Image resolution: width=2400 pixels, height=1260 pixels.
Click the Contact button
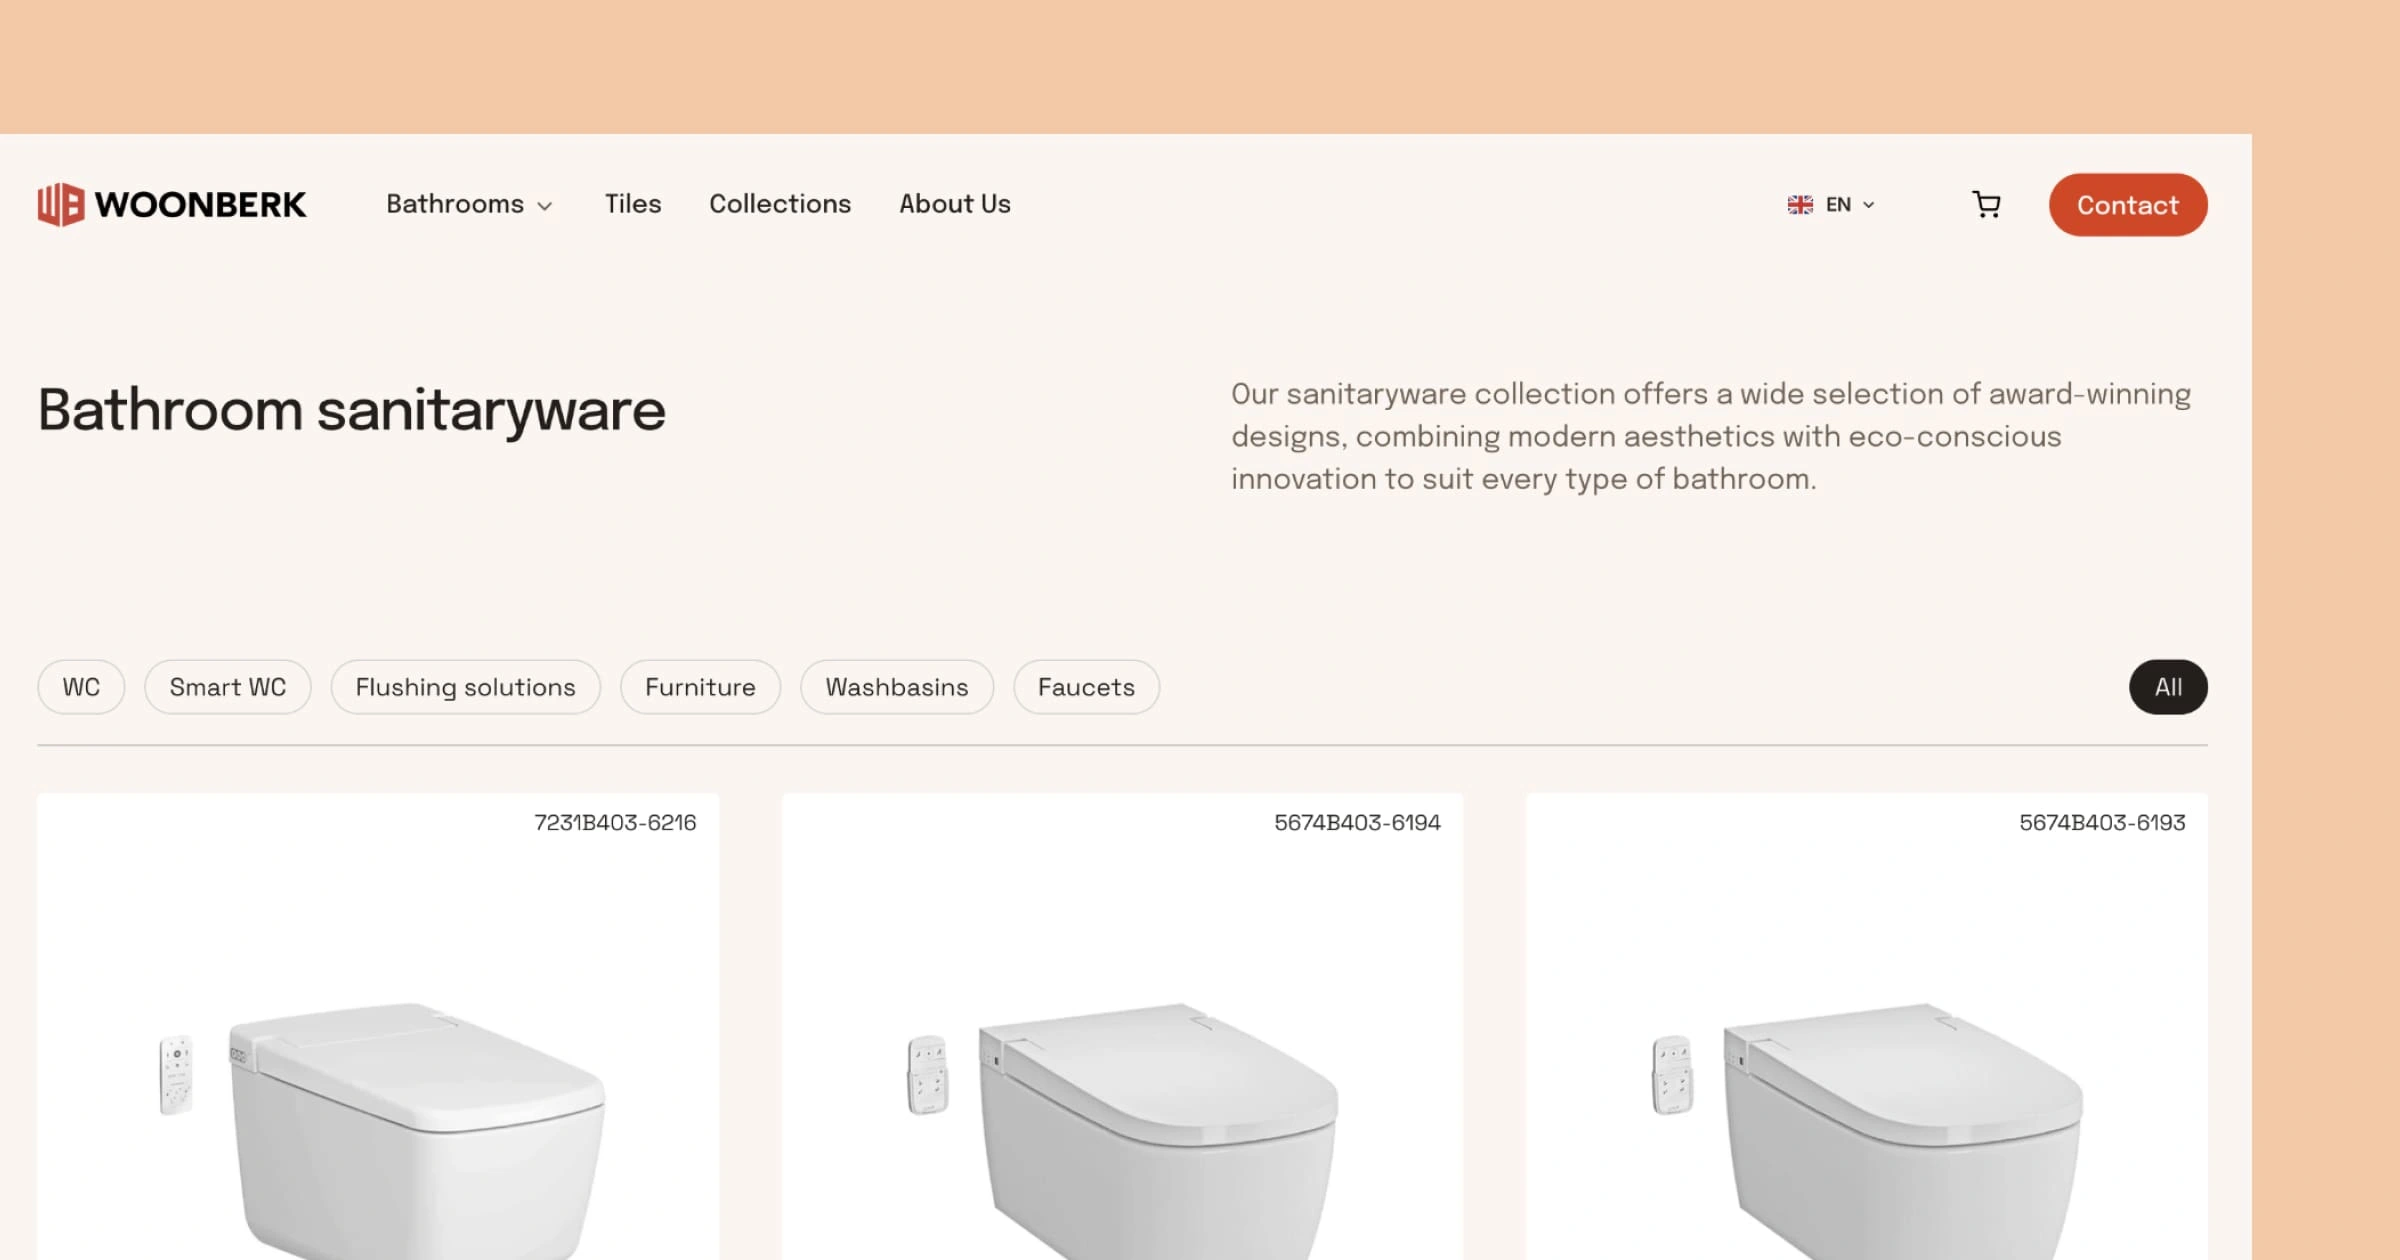click(x=2128, y=205)
